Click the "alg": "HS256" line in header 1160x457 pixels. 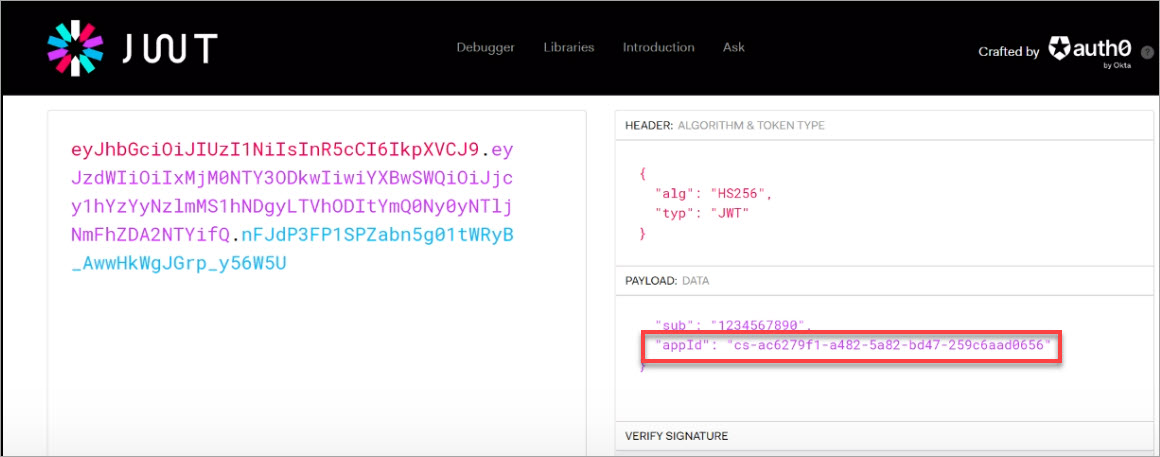coord(713,194)
